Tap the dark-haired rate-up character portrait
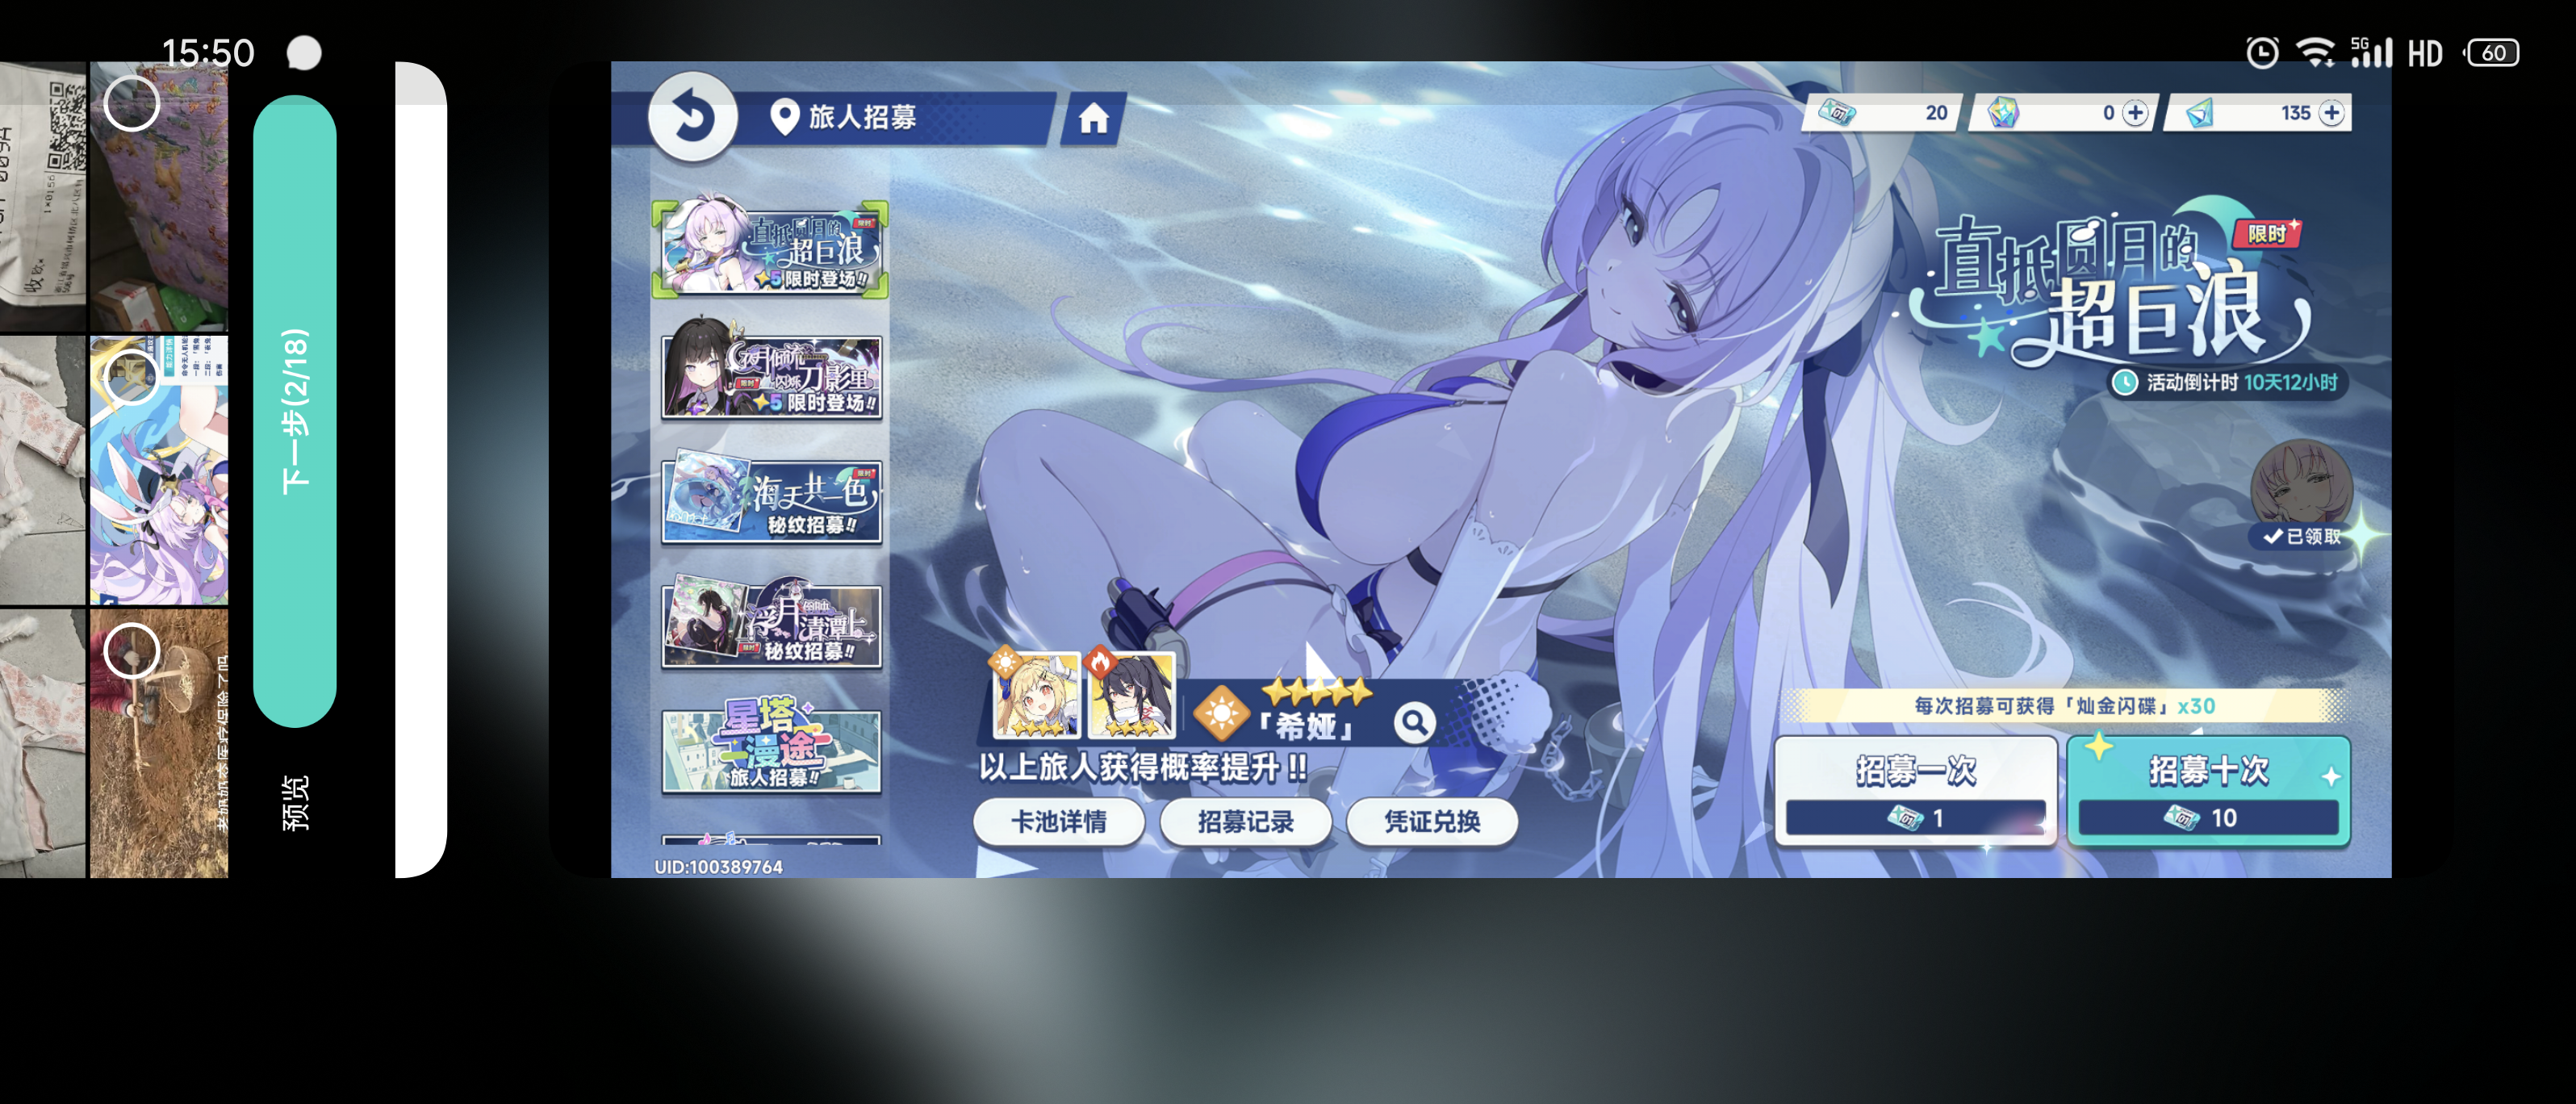 [1131, 695]
